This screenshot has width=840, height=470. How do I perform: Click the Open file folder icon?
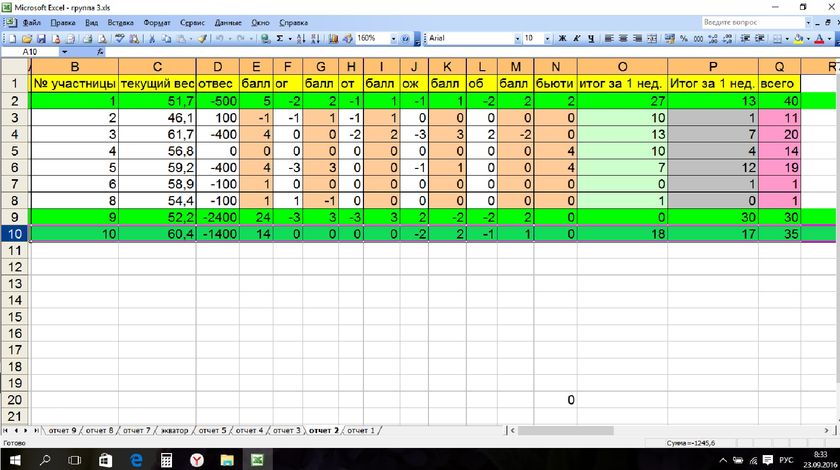[x=27, y=39]
